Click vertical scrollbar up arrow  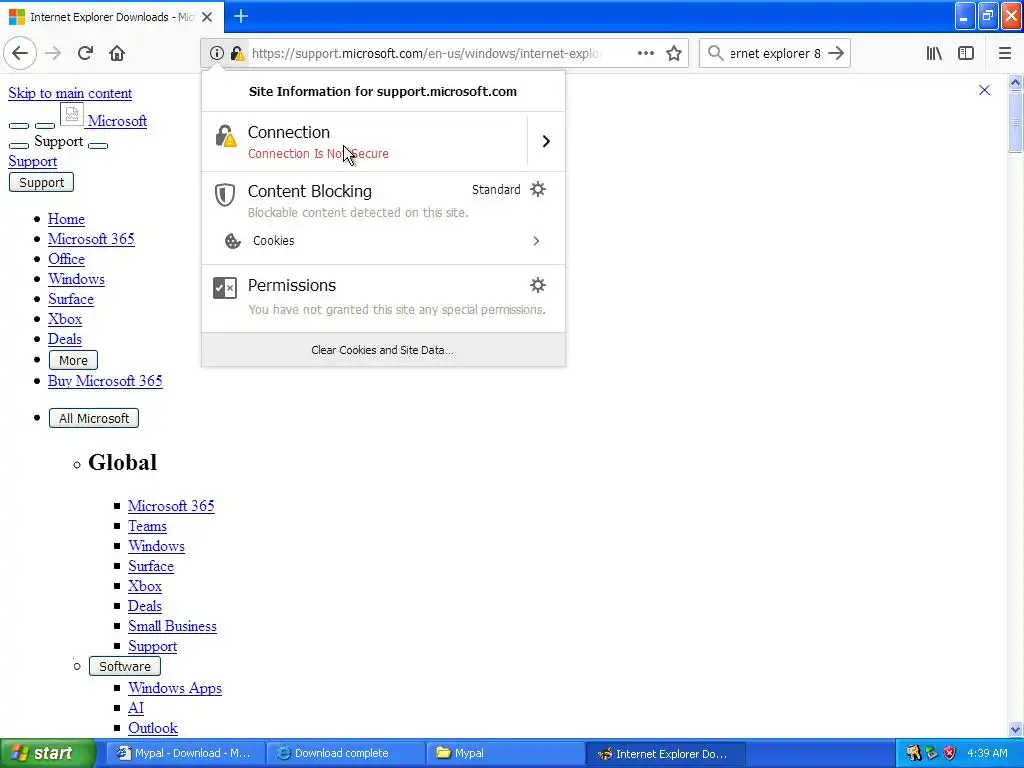(x=1015, y=82)
